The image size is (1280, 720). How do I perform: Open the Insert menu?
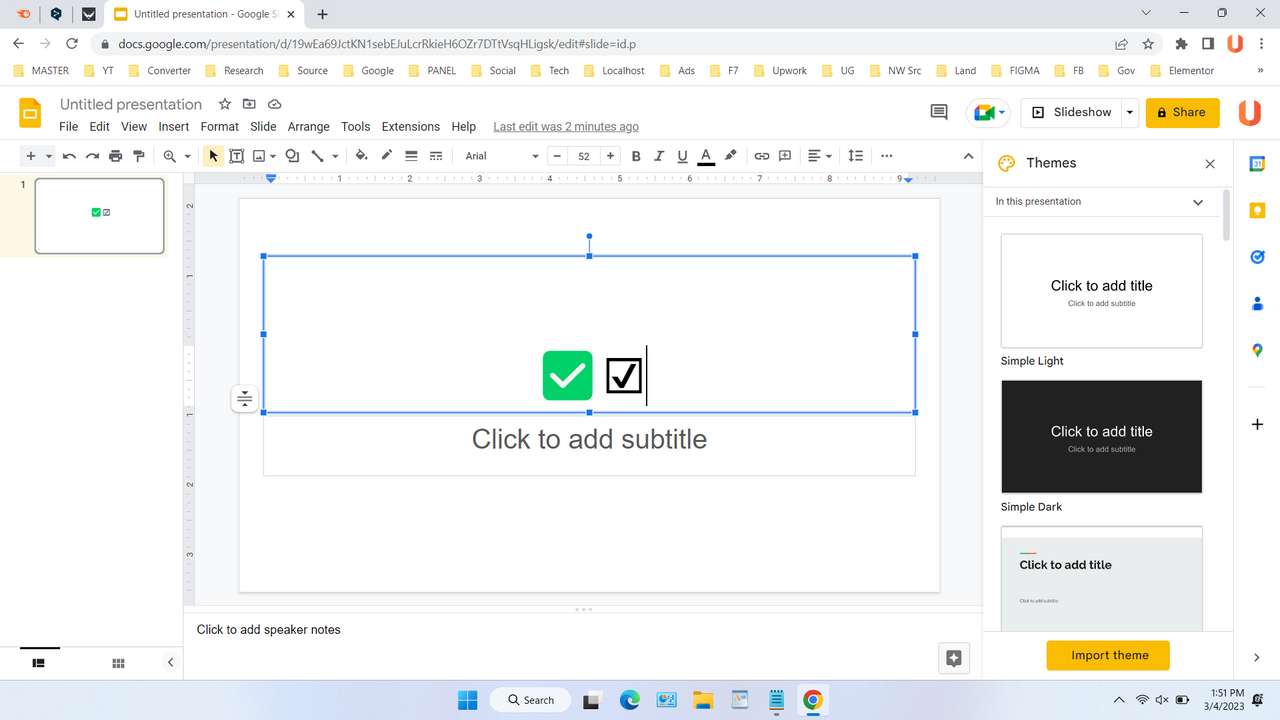[173, 126]
